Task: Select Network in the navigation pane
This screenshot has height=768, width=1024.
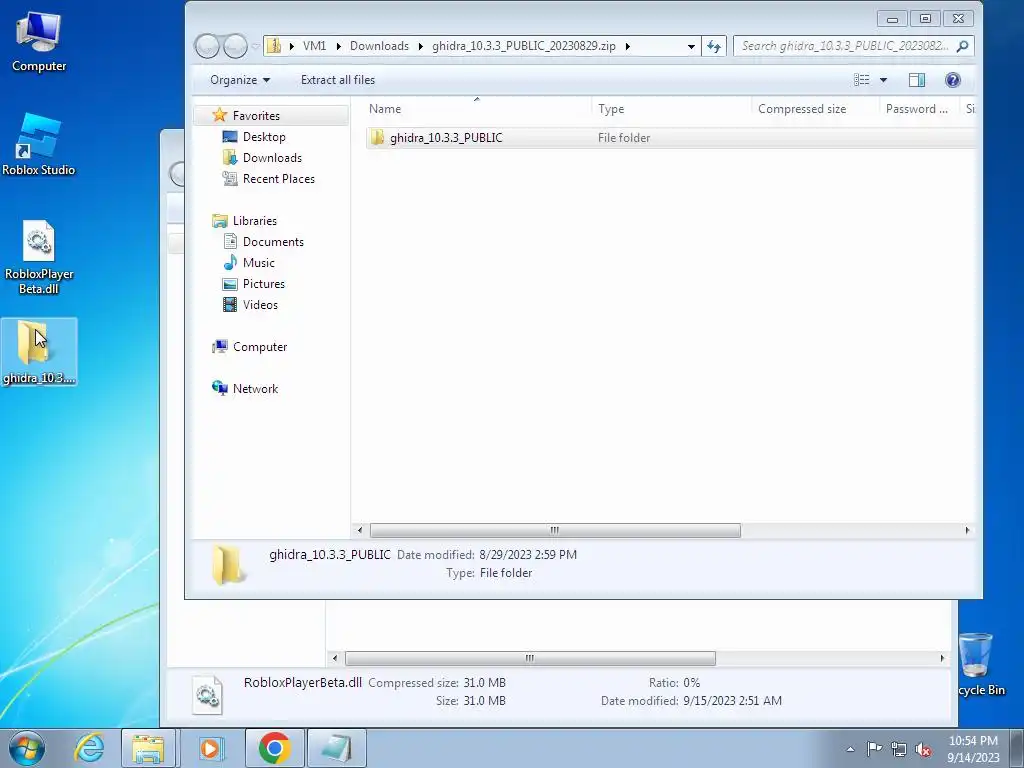Action: [x=255, y=389]
